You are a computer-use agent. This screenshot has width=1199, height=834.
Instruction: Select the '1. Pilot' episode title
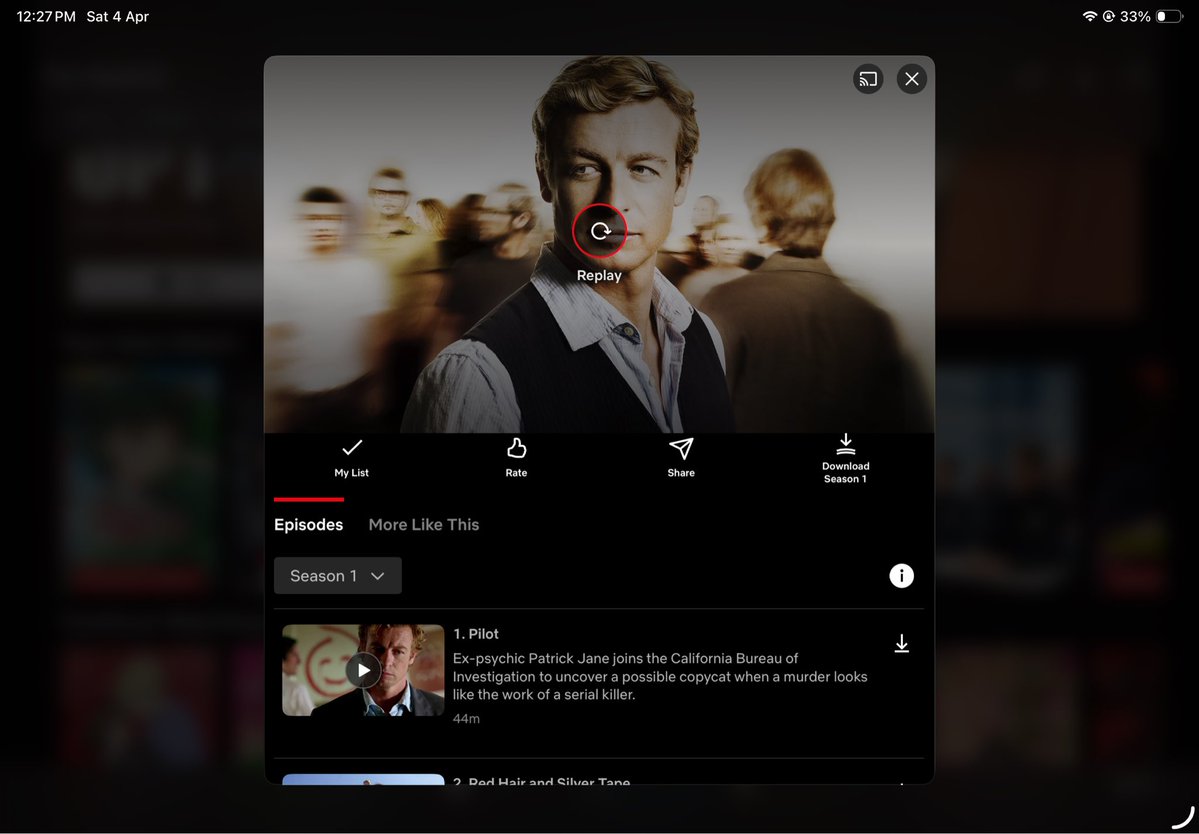click(476, 634)
